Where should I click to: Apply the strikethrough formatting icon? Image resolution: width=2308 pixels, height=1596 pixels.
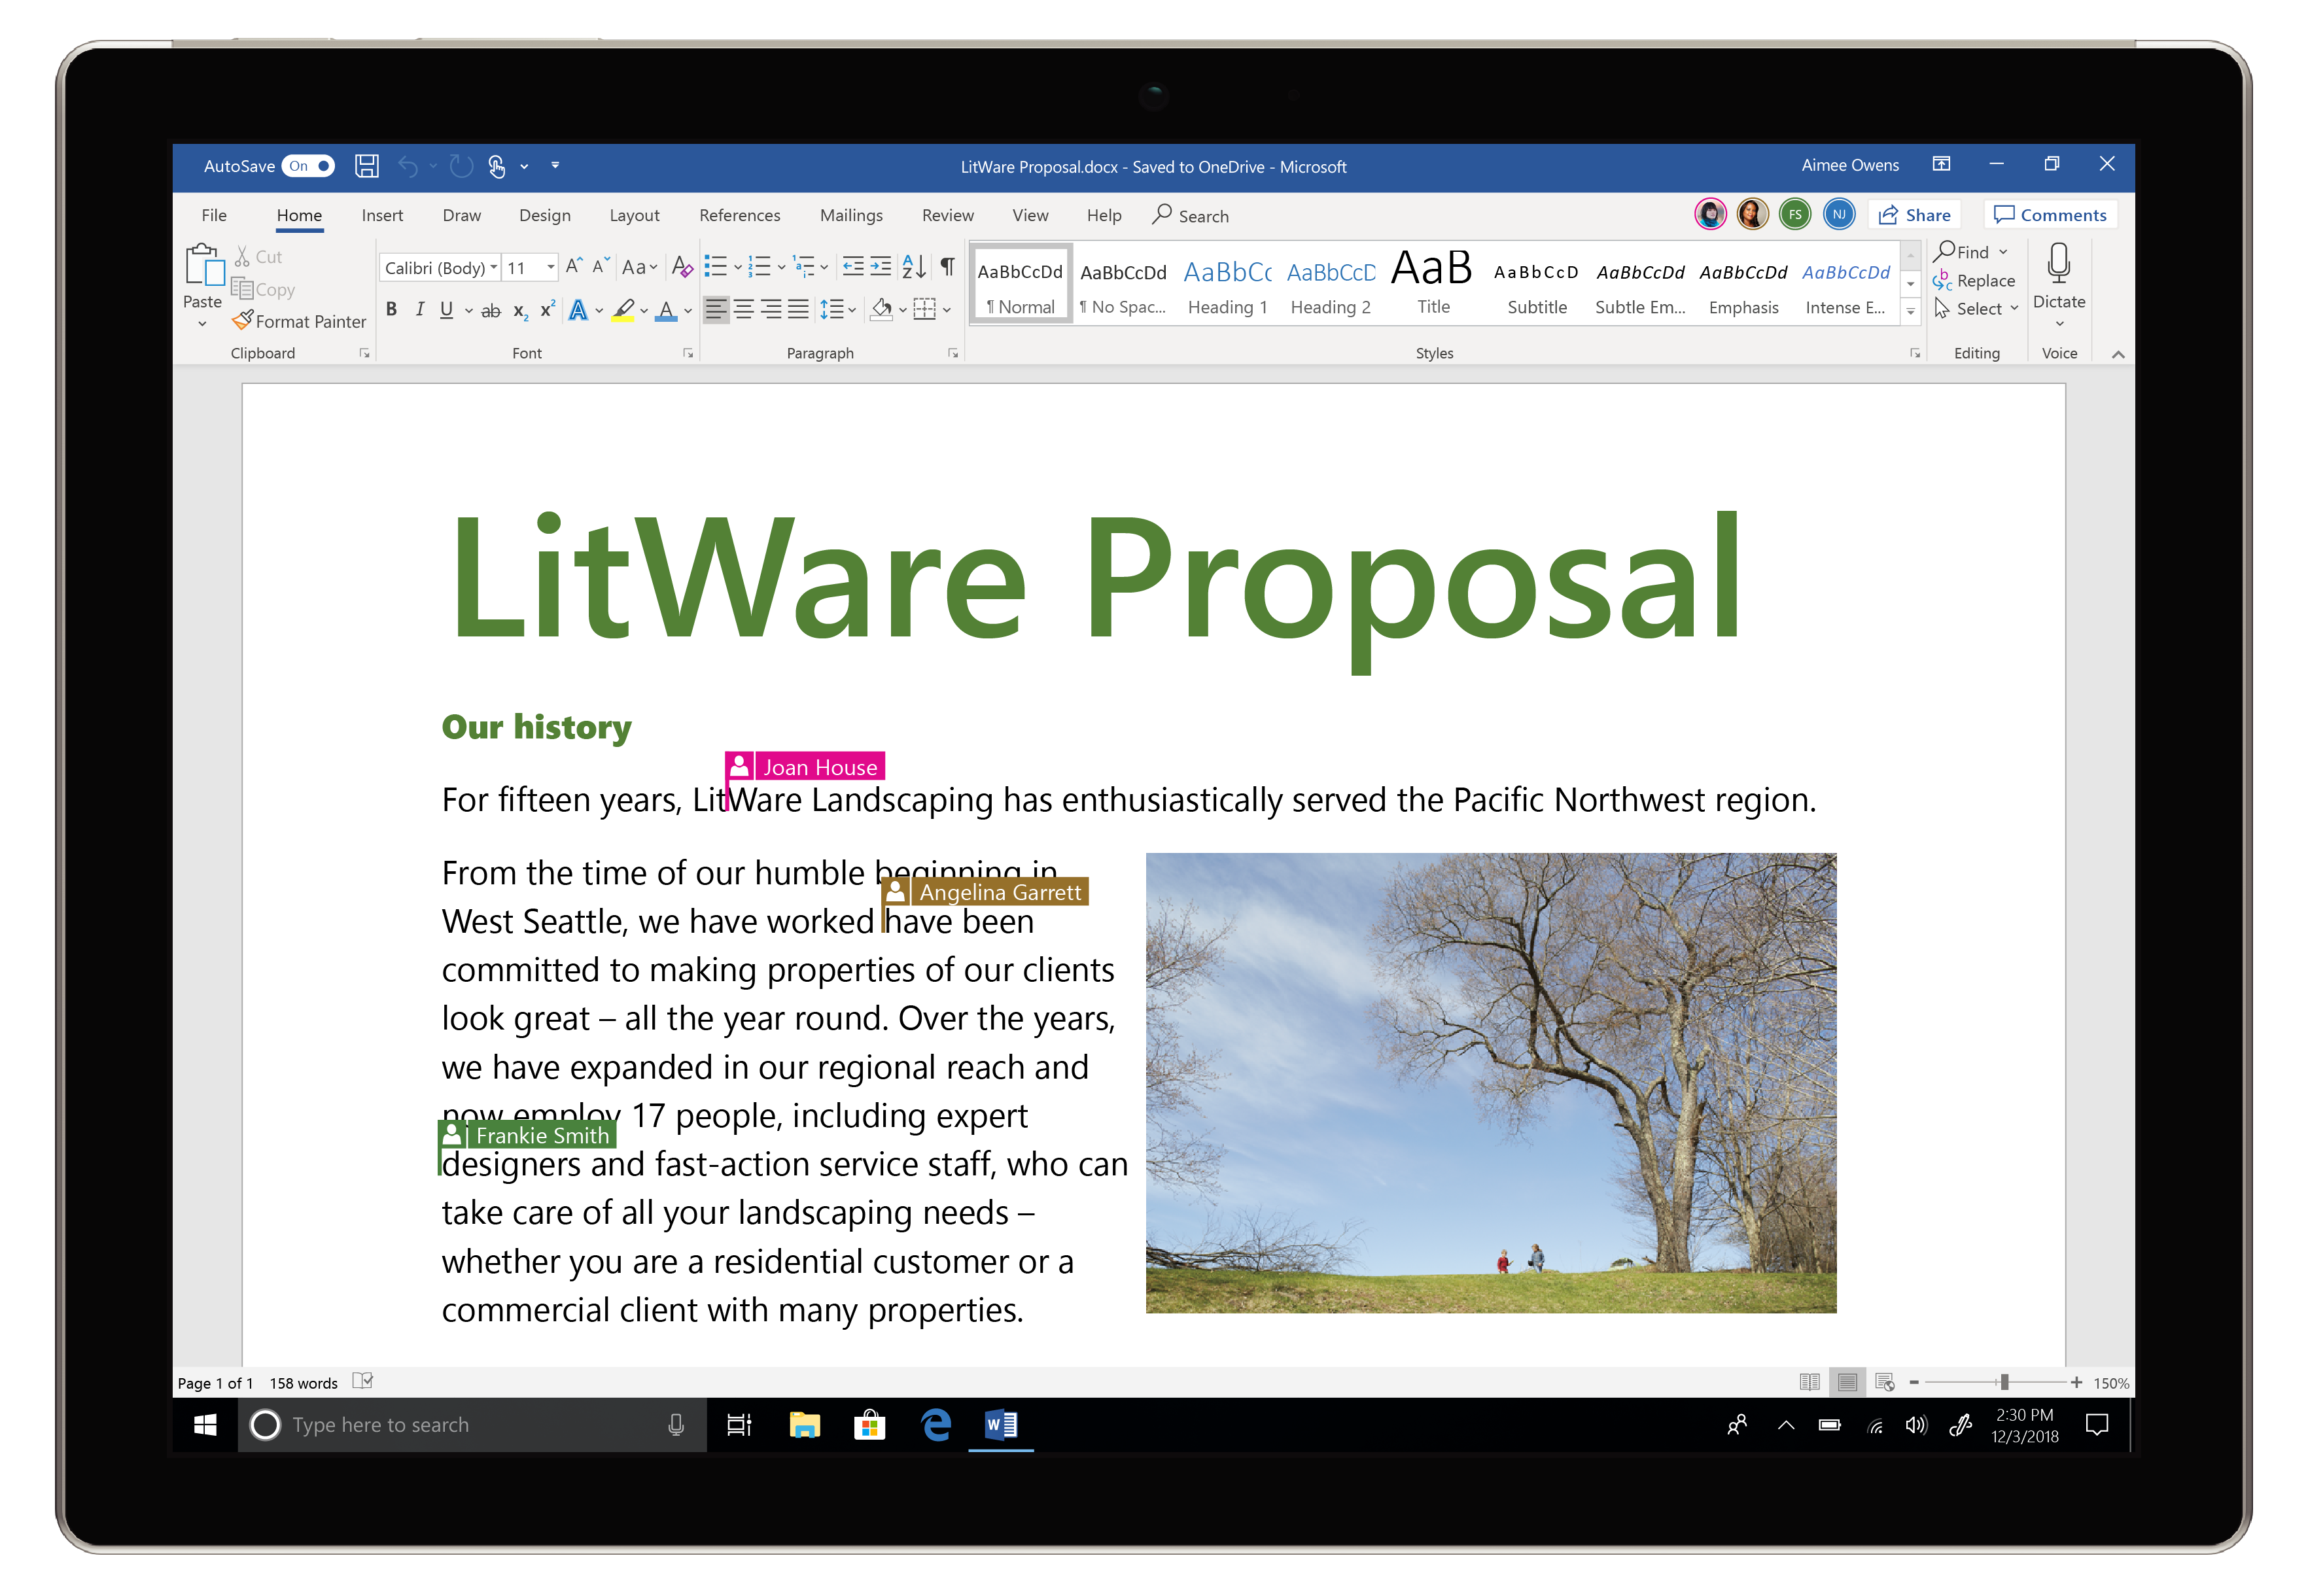click(x=490, y=311)
